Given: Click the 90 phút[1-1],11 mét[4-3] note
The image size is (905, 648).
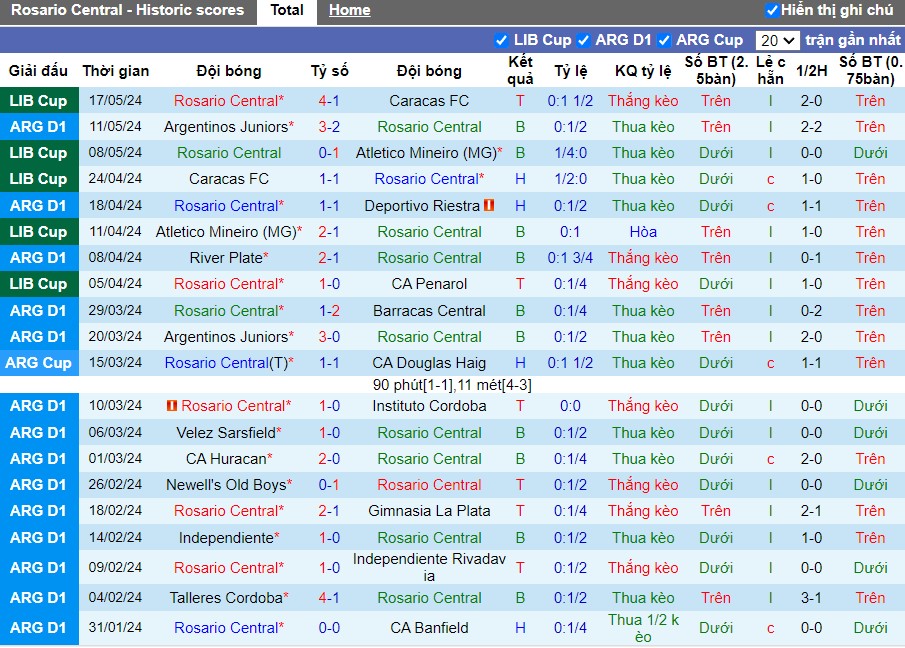Looking at the screenshot, I should [452, 385].
